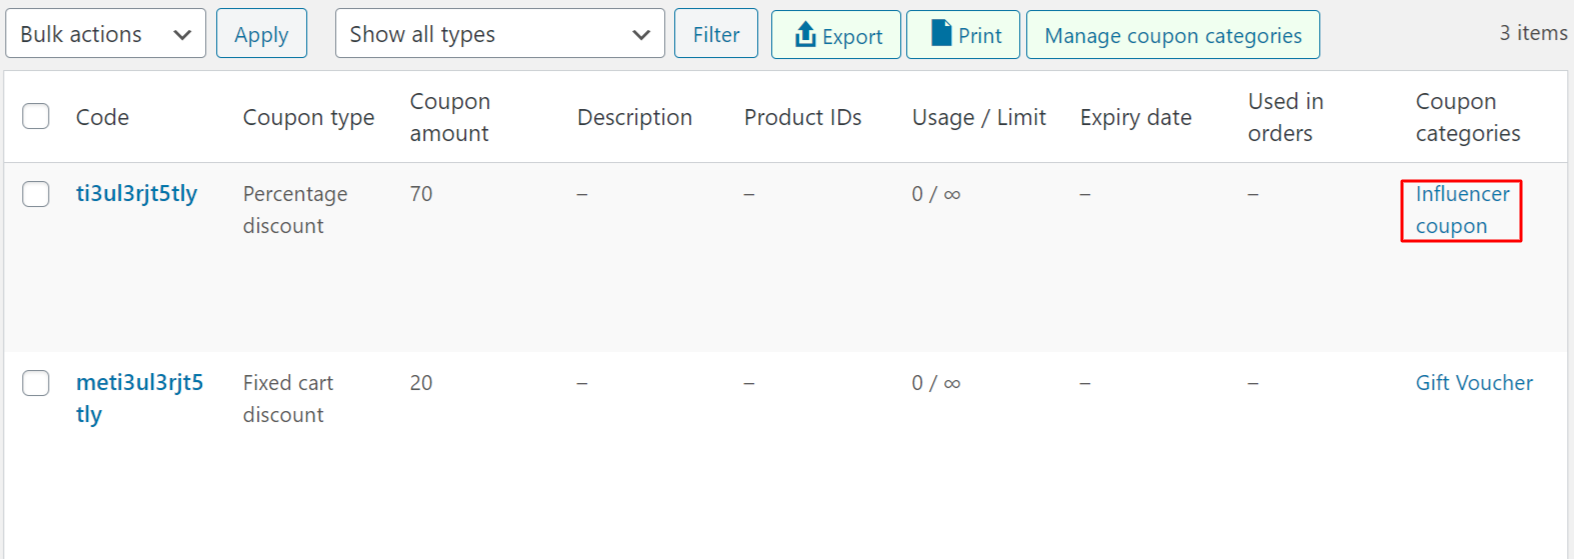Click the Coupon type column header
The width and height of the screenshot is (1574, 559).
pos(308,117)
